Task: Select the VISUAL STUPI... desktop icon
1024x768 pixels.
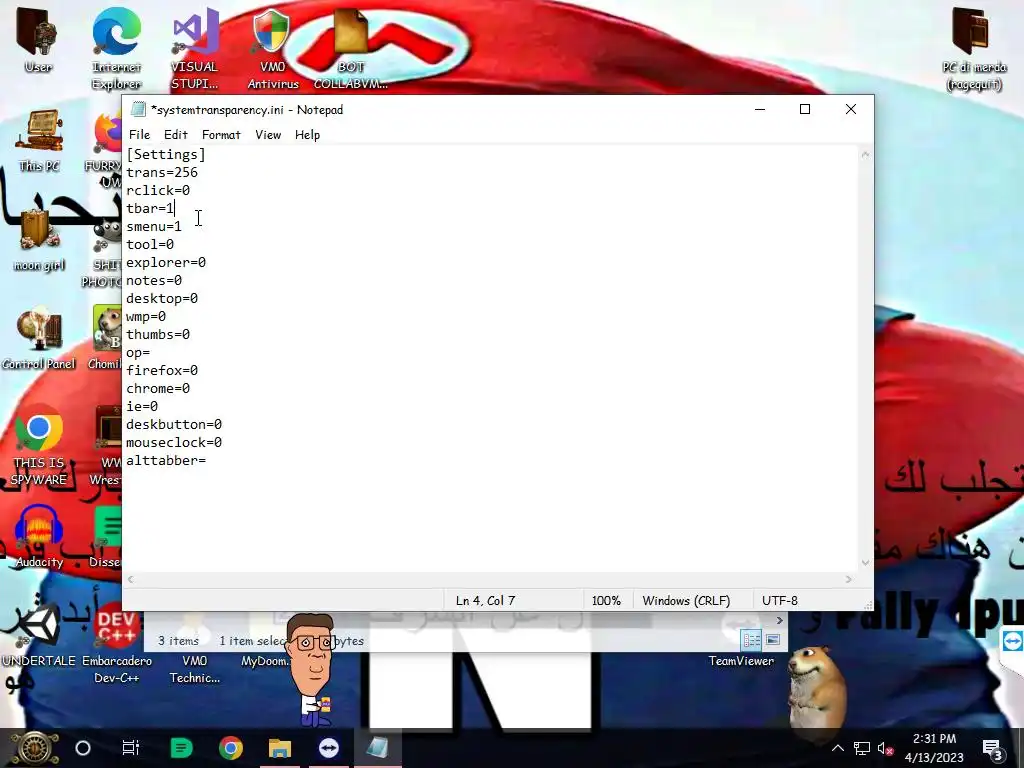Action: coord(195,48)
